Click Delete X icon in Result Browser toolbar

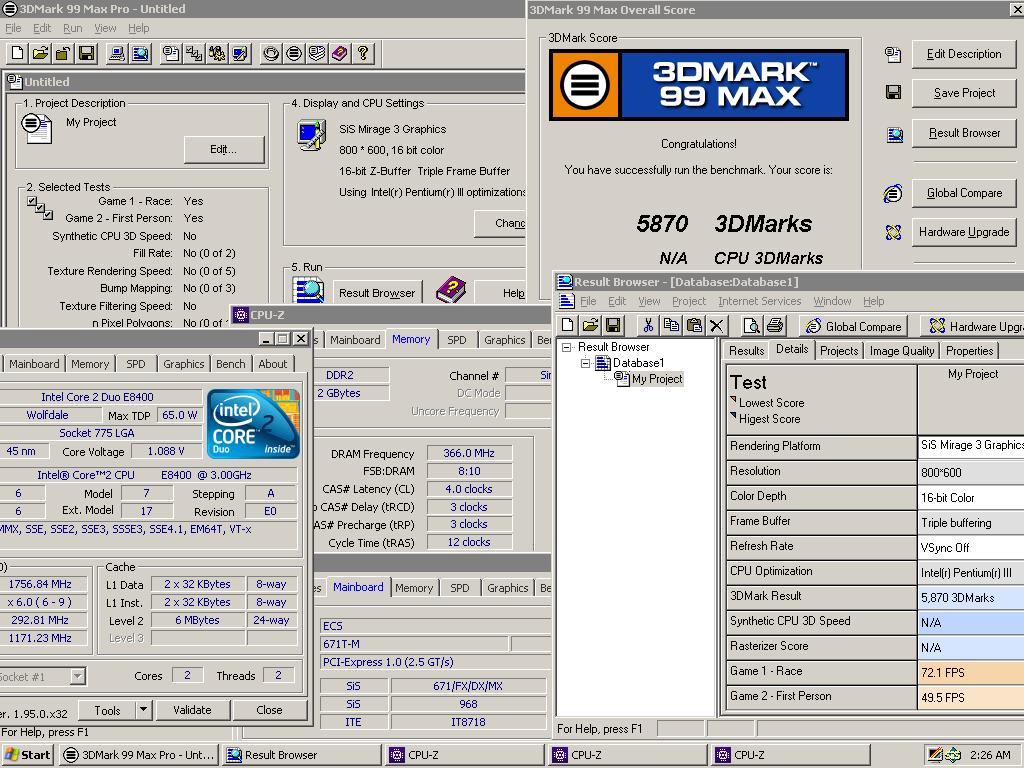point(716,325)
